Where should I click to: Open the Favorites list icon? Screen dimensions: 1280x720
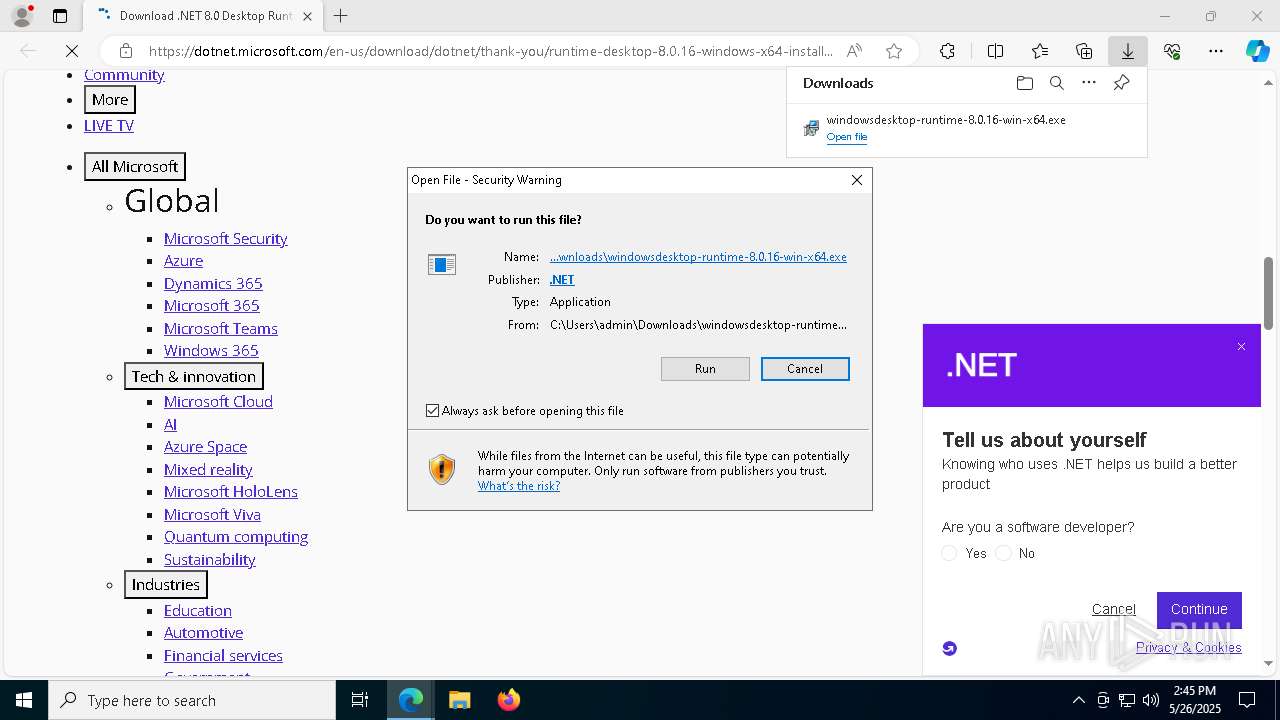click(1040, 51)
